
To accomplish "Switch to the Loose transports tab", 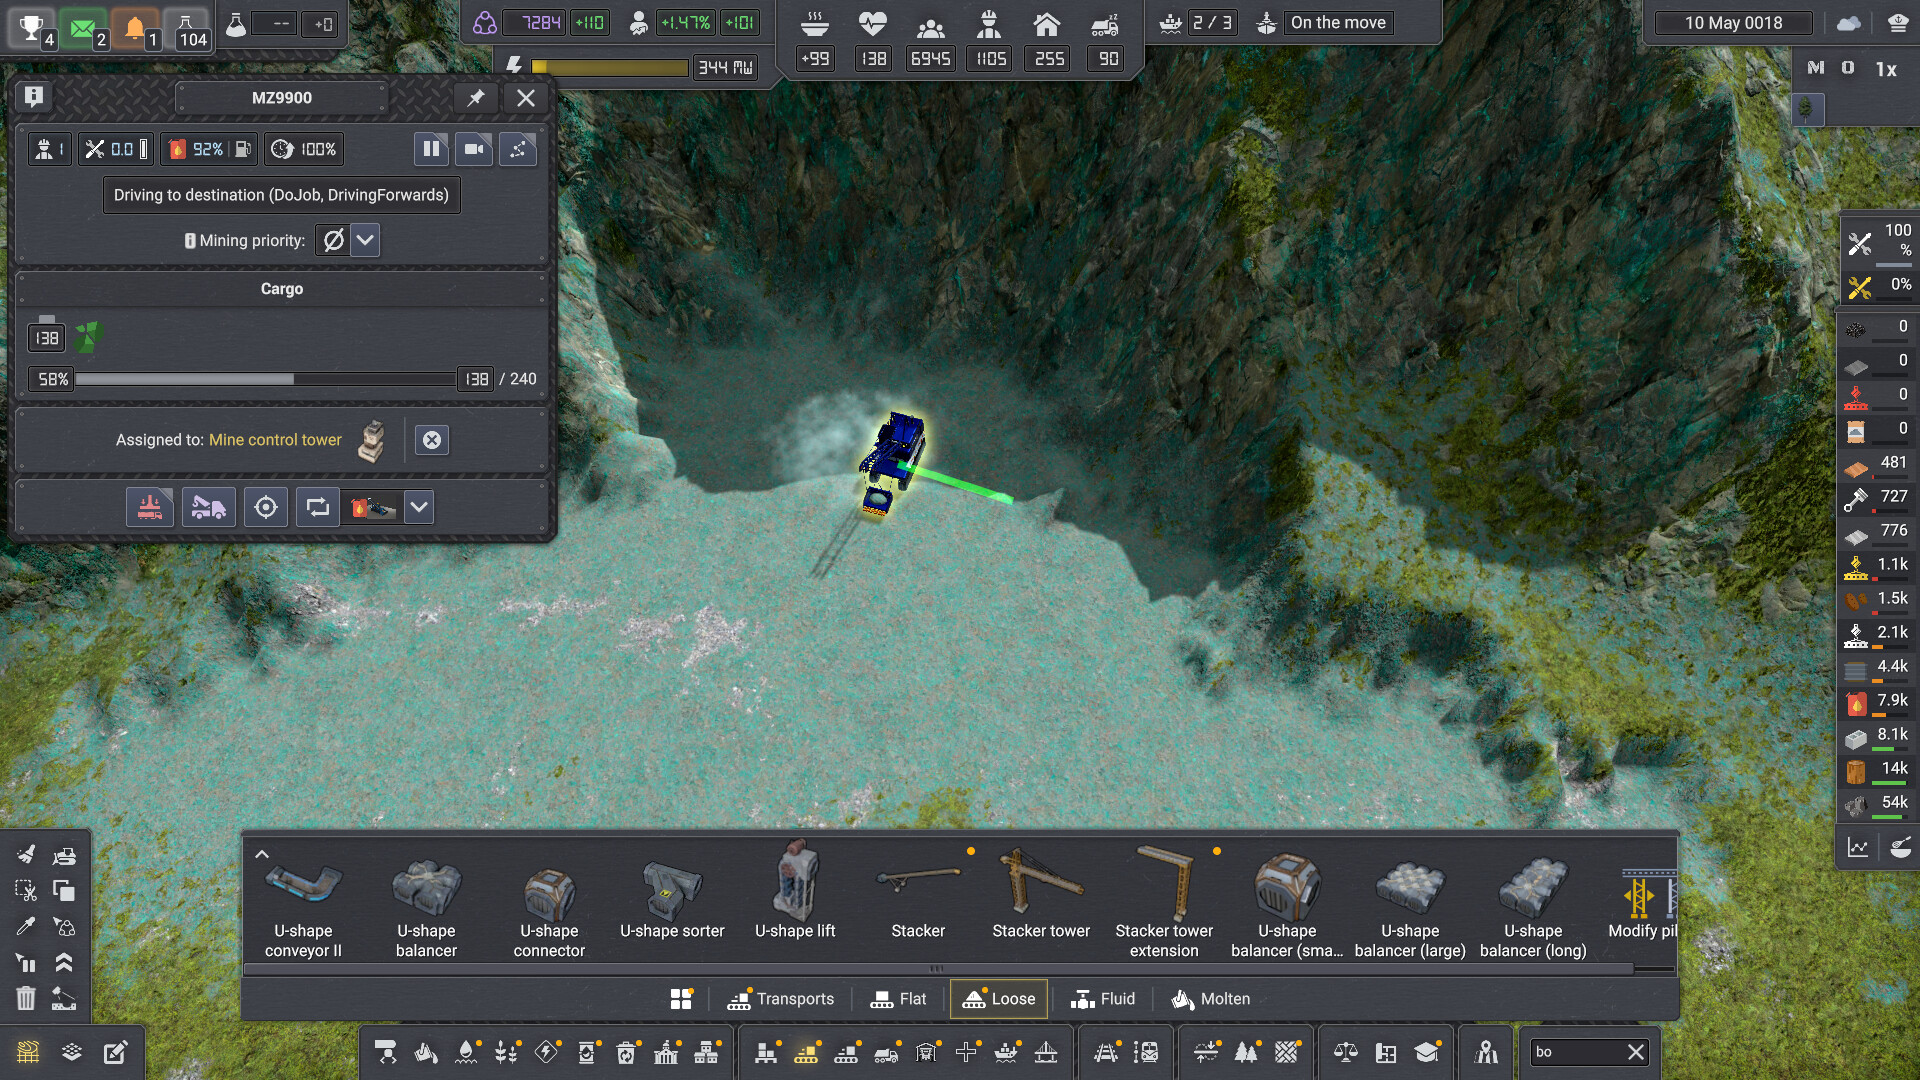I will click(x=998, y=999).
